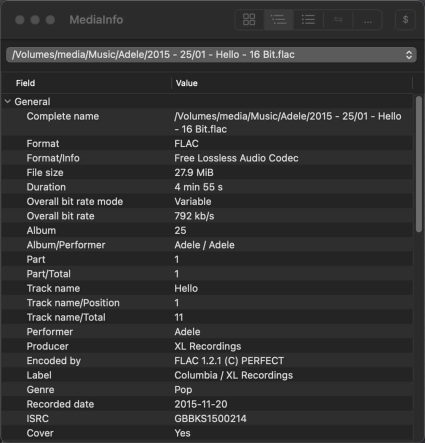Click 'FLAC 1.2.1 (C) PERFECT' value

pyautogui.click(x=229, y=361)
